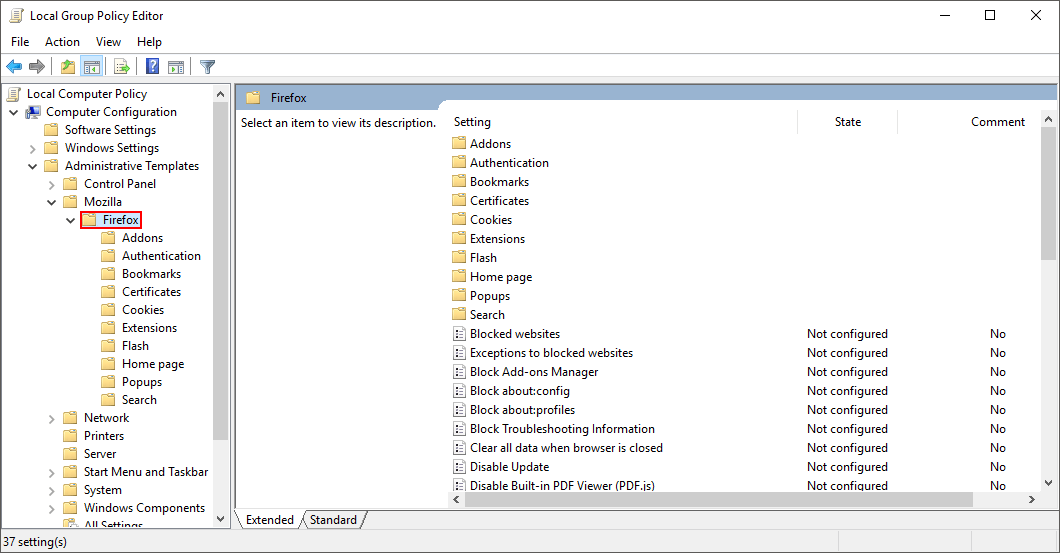Click the Search folder icon in settings list
The image size is (1060, 553).
(459, 314)
